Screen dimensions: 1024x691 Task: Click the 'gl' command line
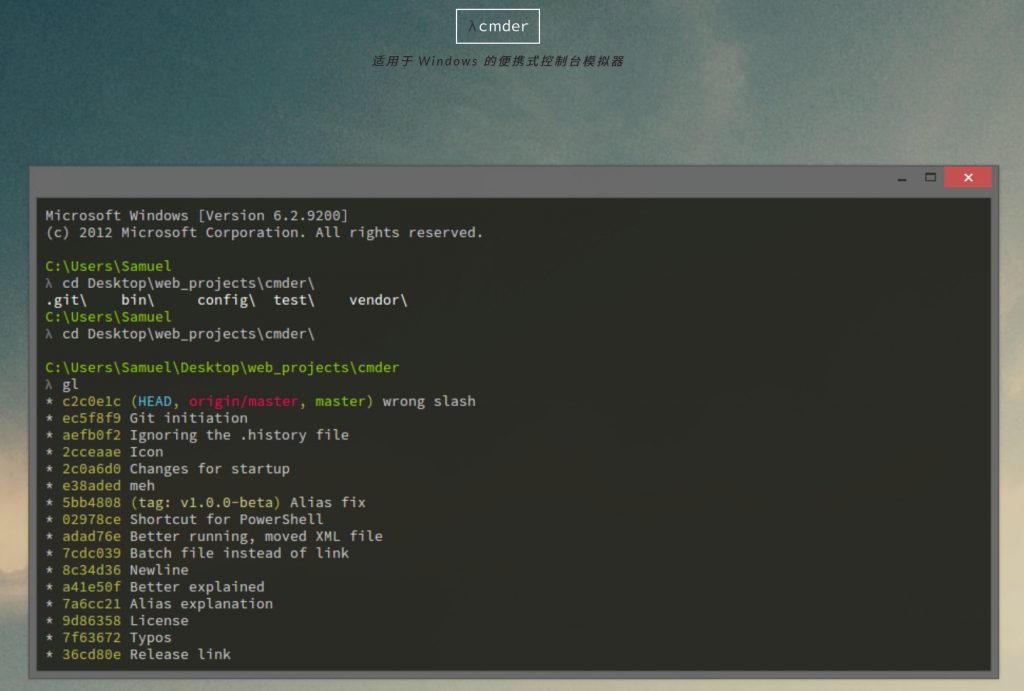point(62,385)
